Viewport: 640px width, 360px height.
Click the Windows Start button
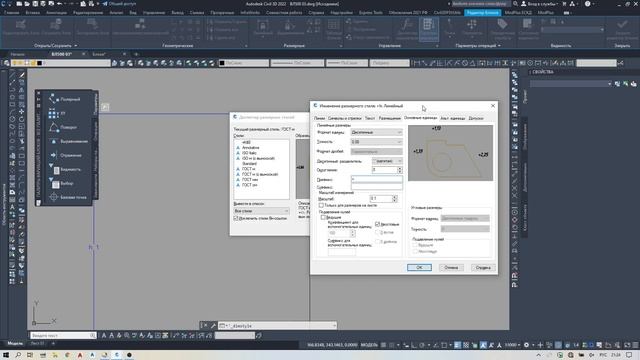pos(6,355)
